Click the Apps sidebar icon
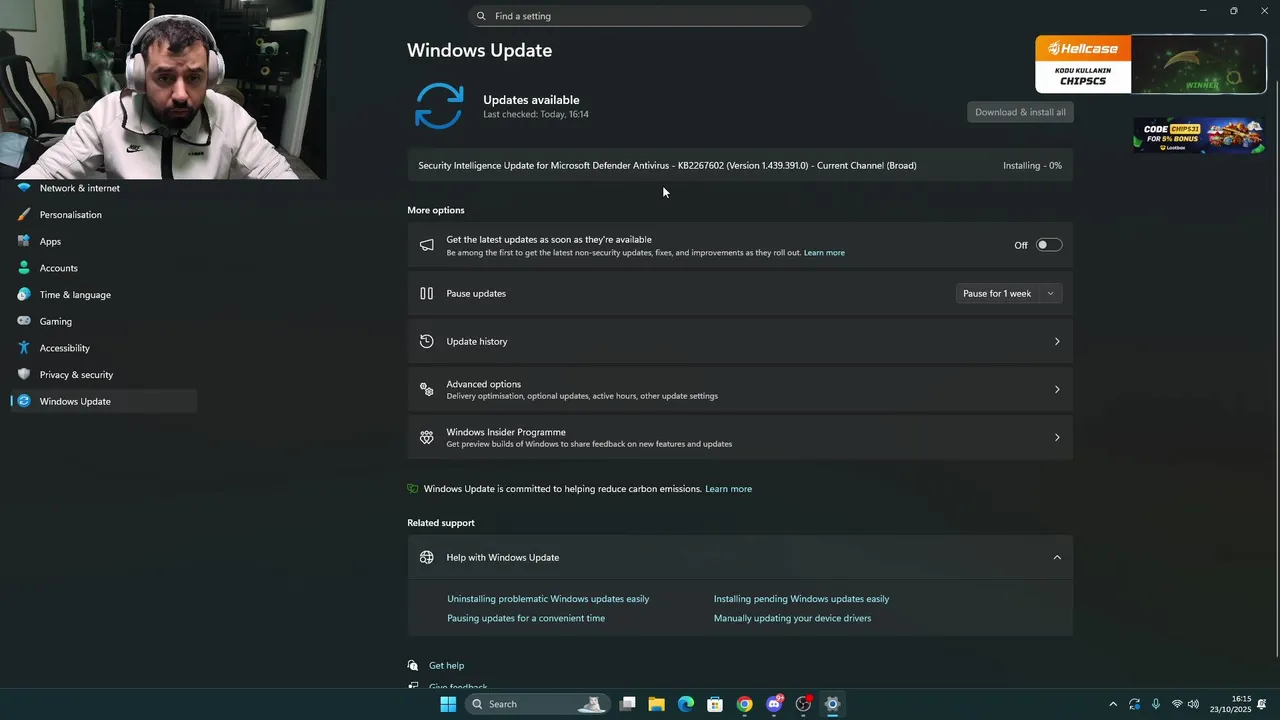The image size is (1280, 720). (x=24, y=241)
